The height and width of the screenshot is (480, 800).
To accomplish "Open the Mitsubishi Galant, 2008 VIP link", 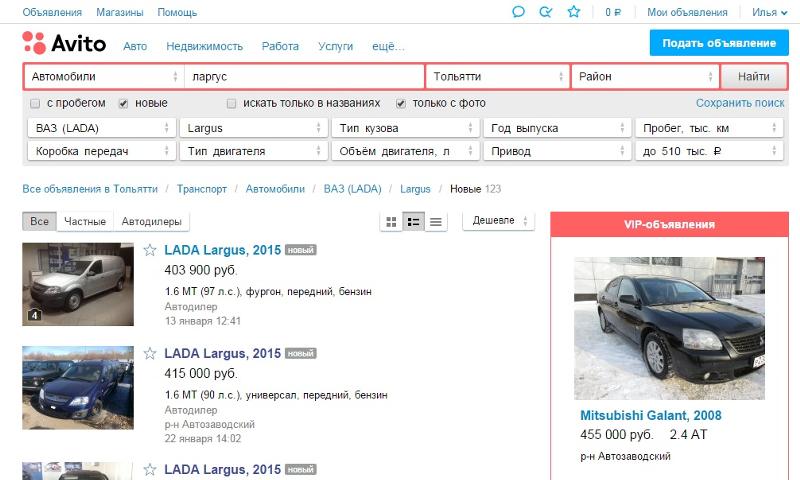I will pos(651,415).
